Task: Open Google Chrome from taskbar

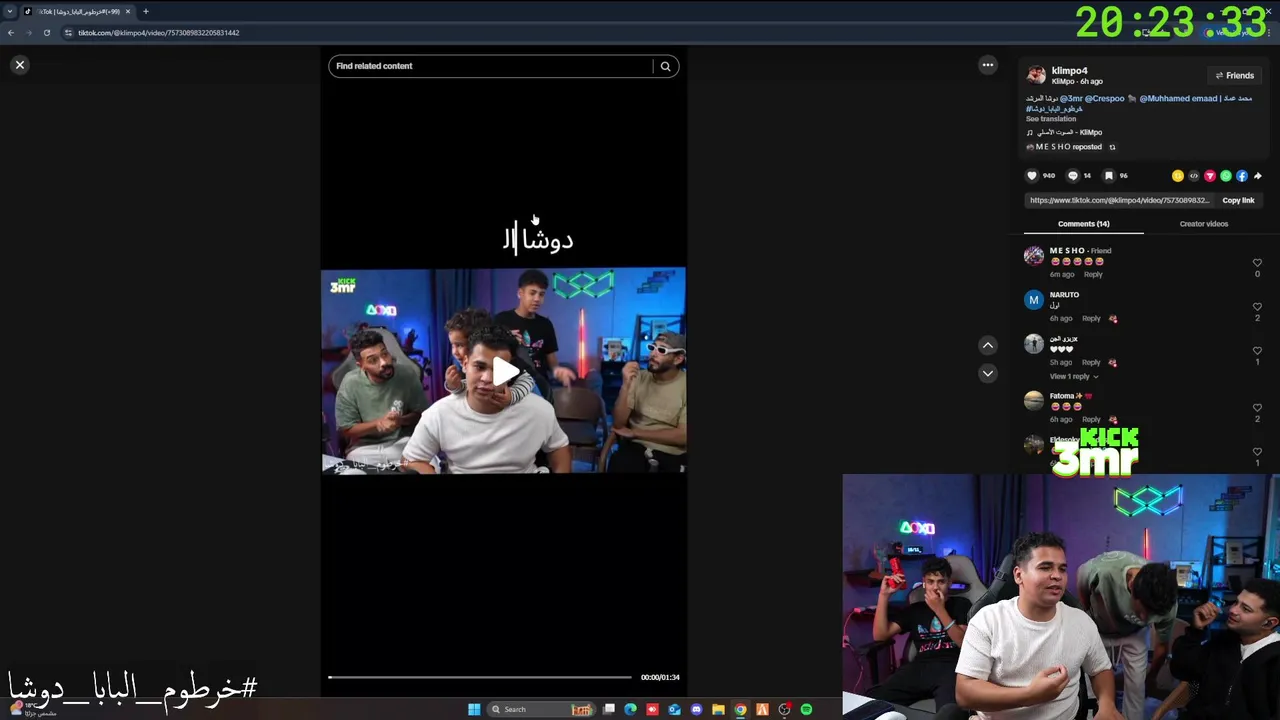Action: (x=740, y=709)
